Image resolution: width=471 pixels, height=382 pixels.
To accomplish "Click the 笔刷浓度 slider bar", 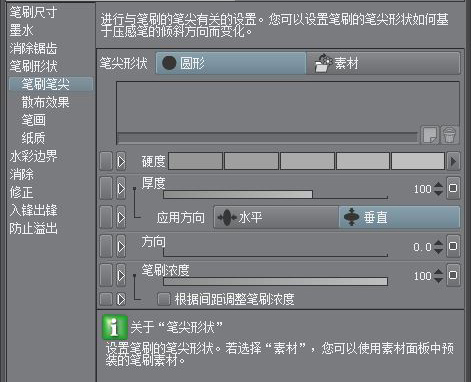I will pyautogui.click(x=275, y=281).
